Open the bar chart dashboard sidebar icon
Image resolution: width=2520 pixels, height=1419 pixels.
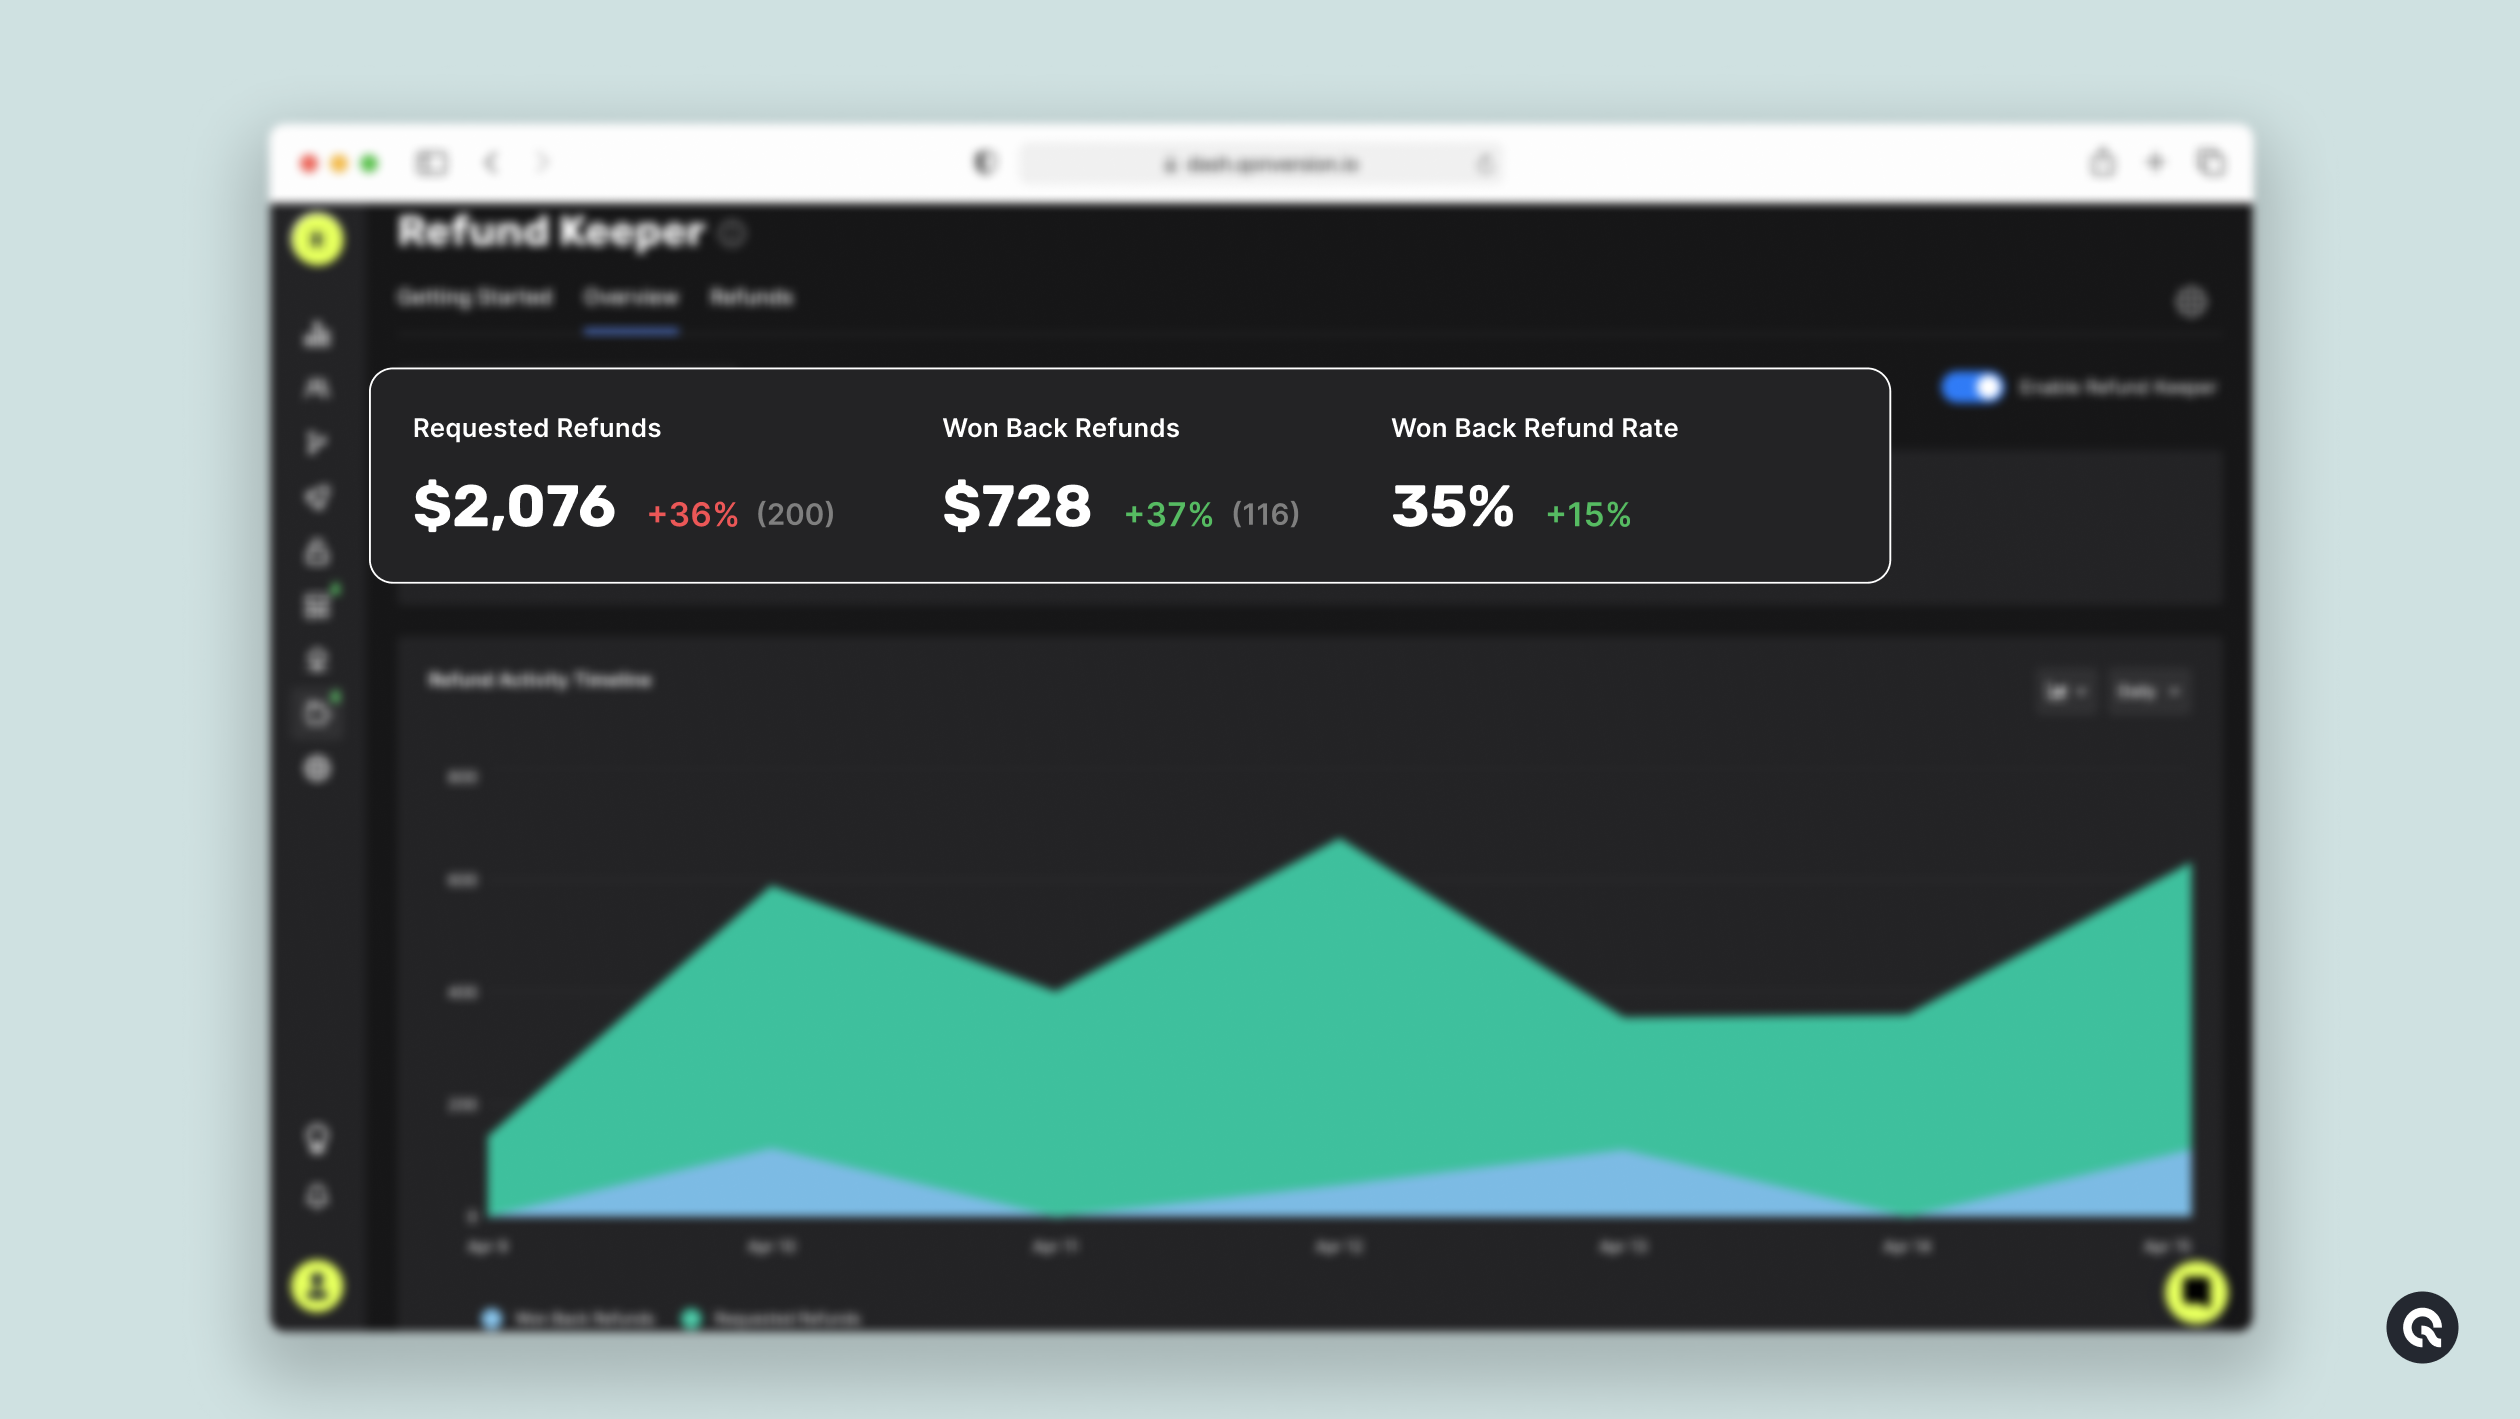317,334
